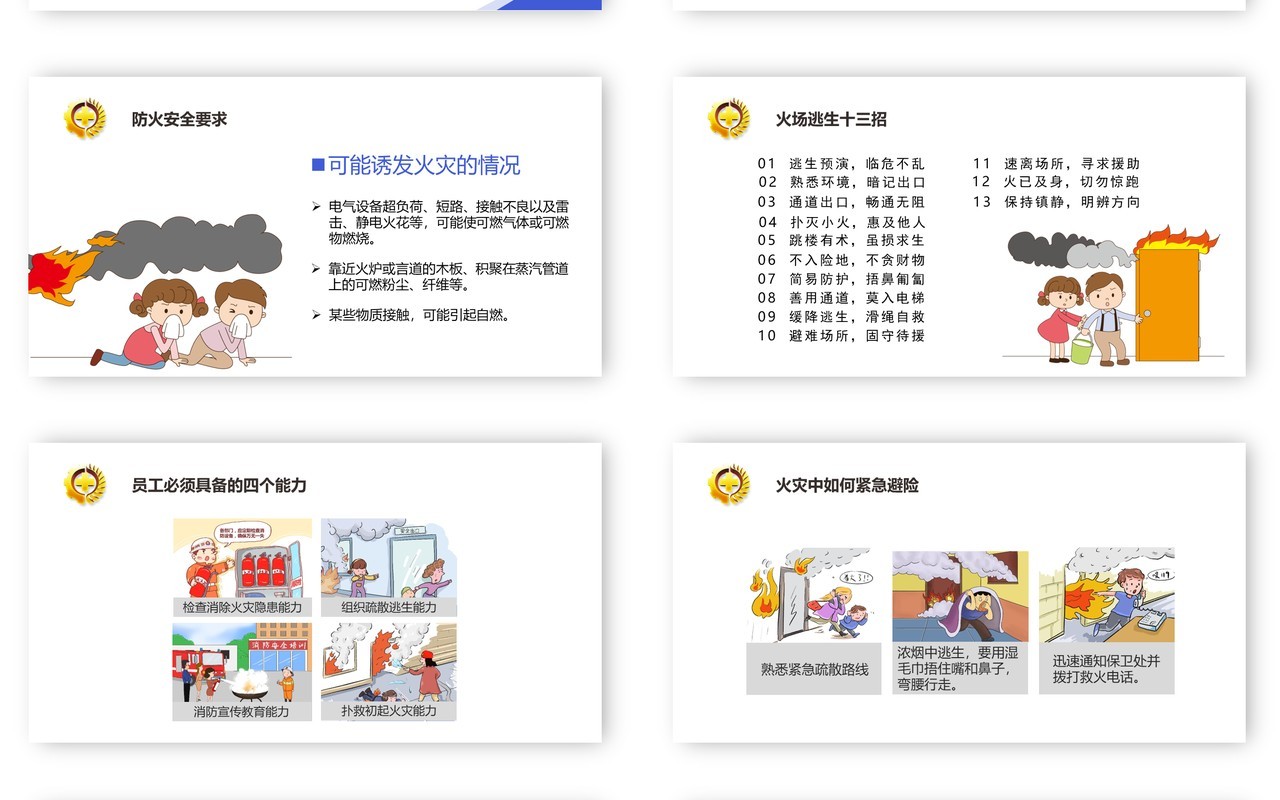Click the fire emblem beside 防火安全要求 title
The image size is (1280, 800).
tap(85, 118)
